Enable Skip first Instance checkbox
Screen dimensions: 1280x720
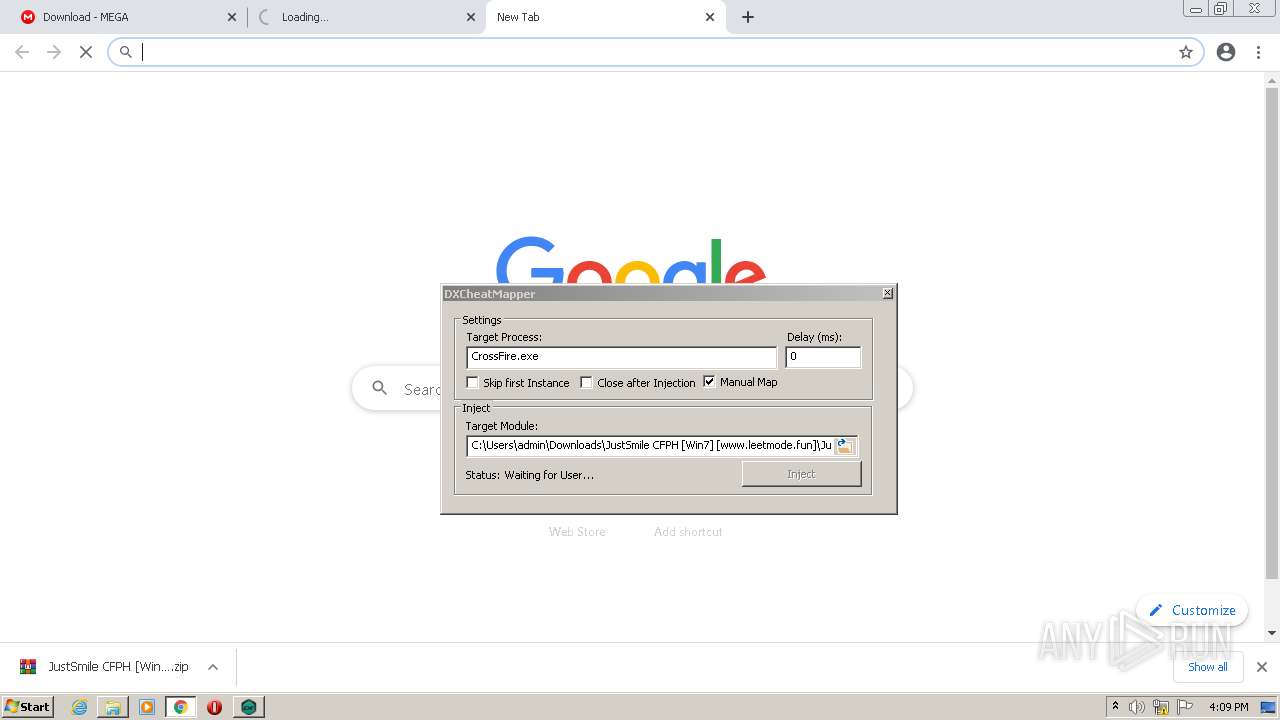click(x=473, y=383)
